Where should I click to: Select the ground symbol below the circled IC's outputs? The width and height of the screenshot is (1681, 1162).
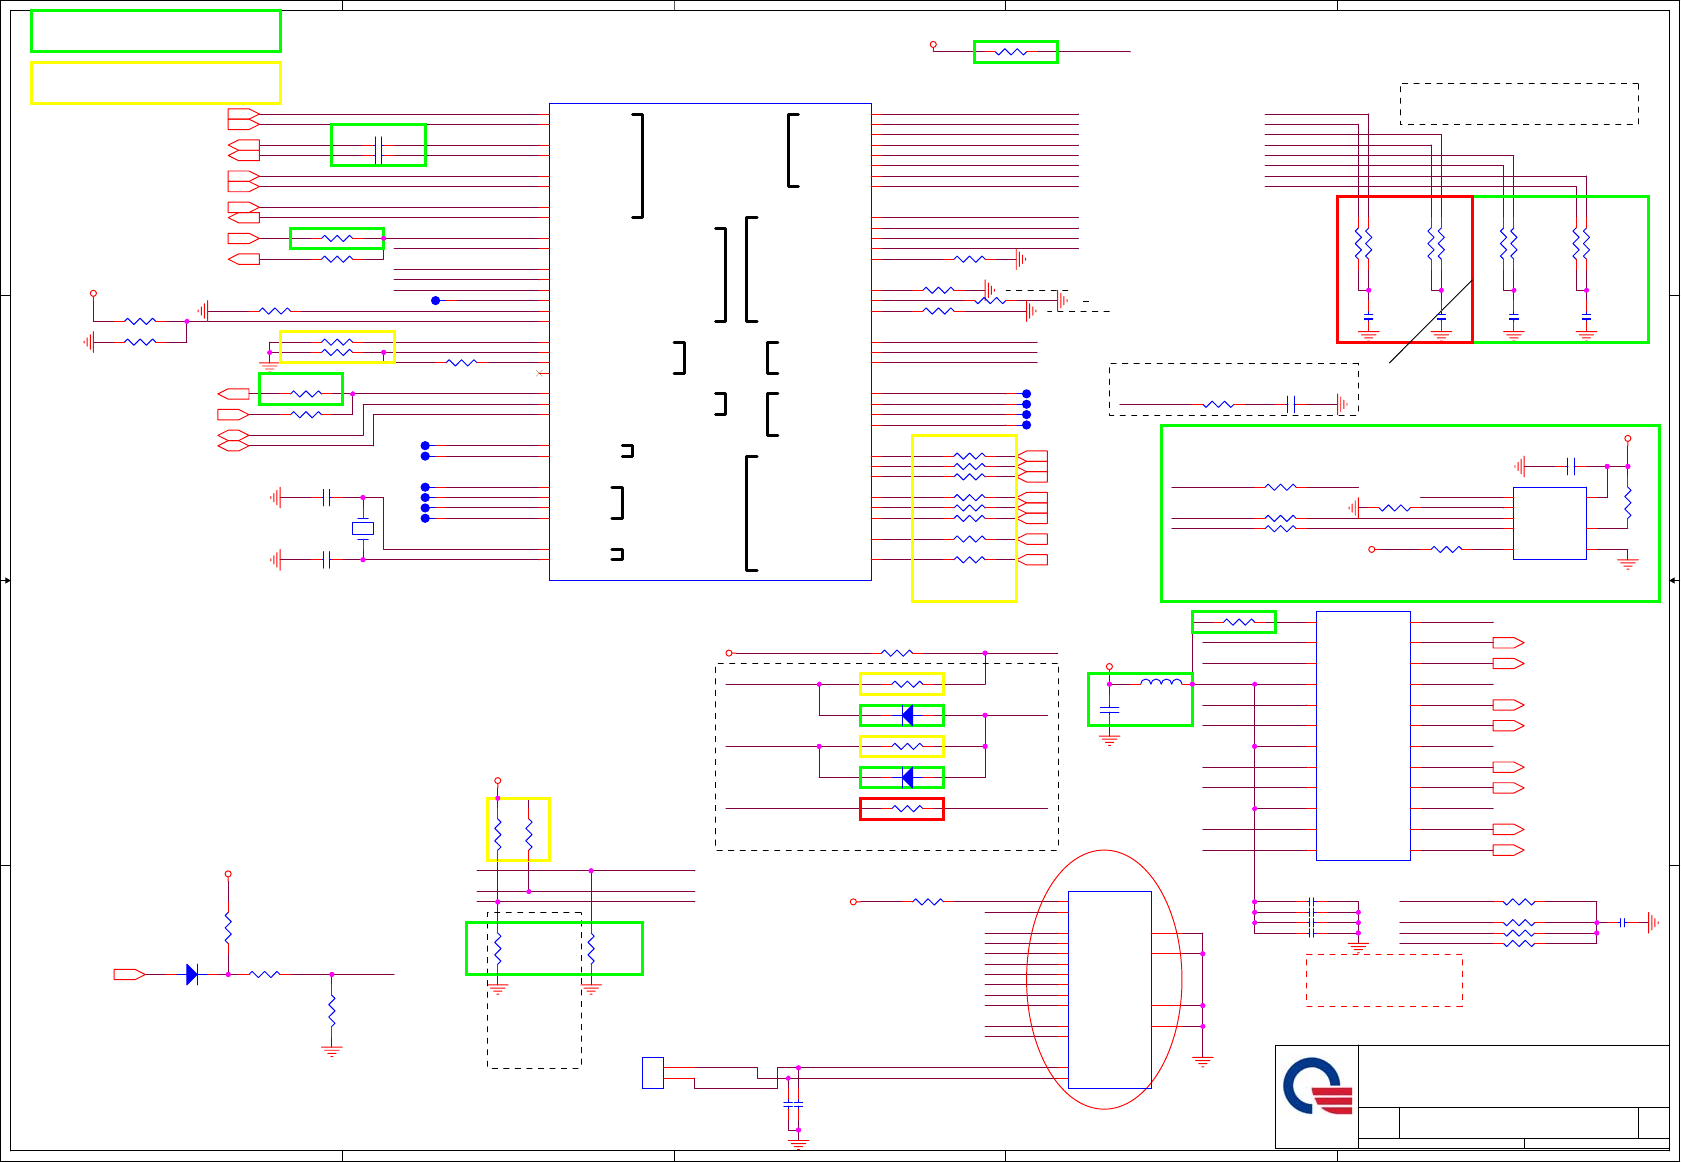pyautogui.click(x=1203, y=1060)
